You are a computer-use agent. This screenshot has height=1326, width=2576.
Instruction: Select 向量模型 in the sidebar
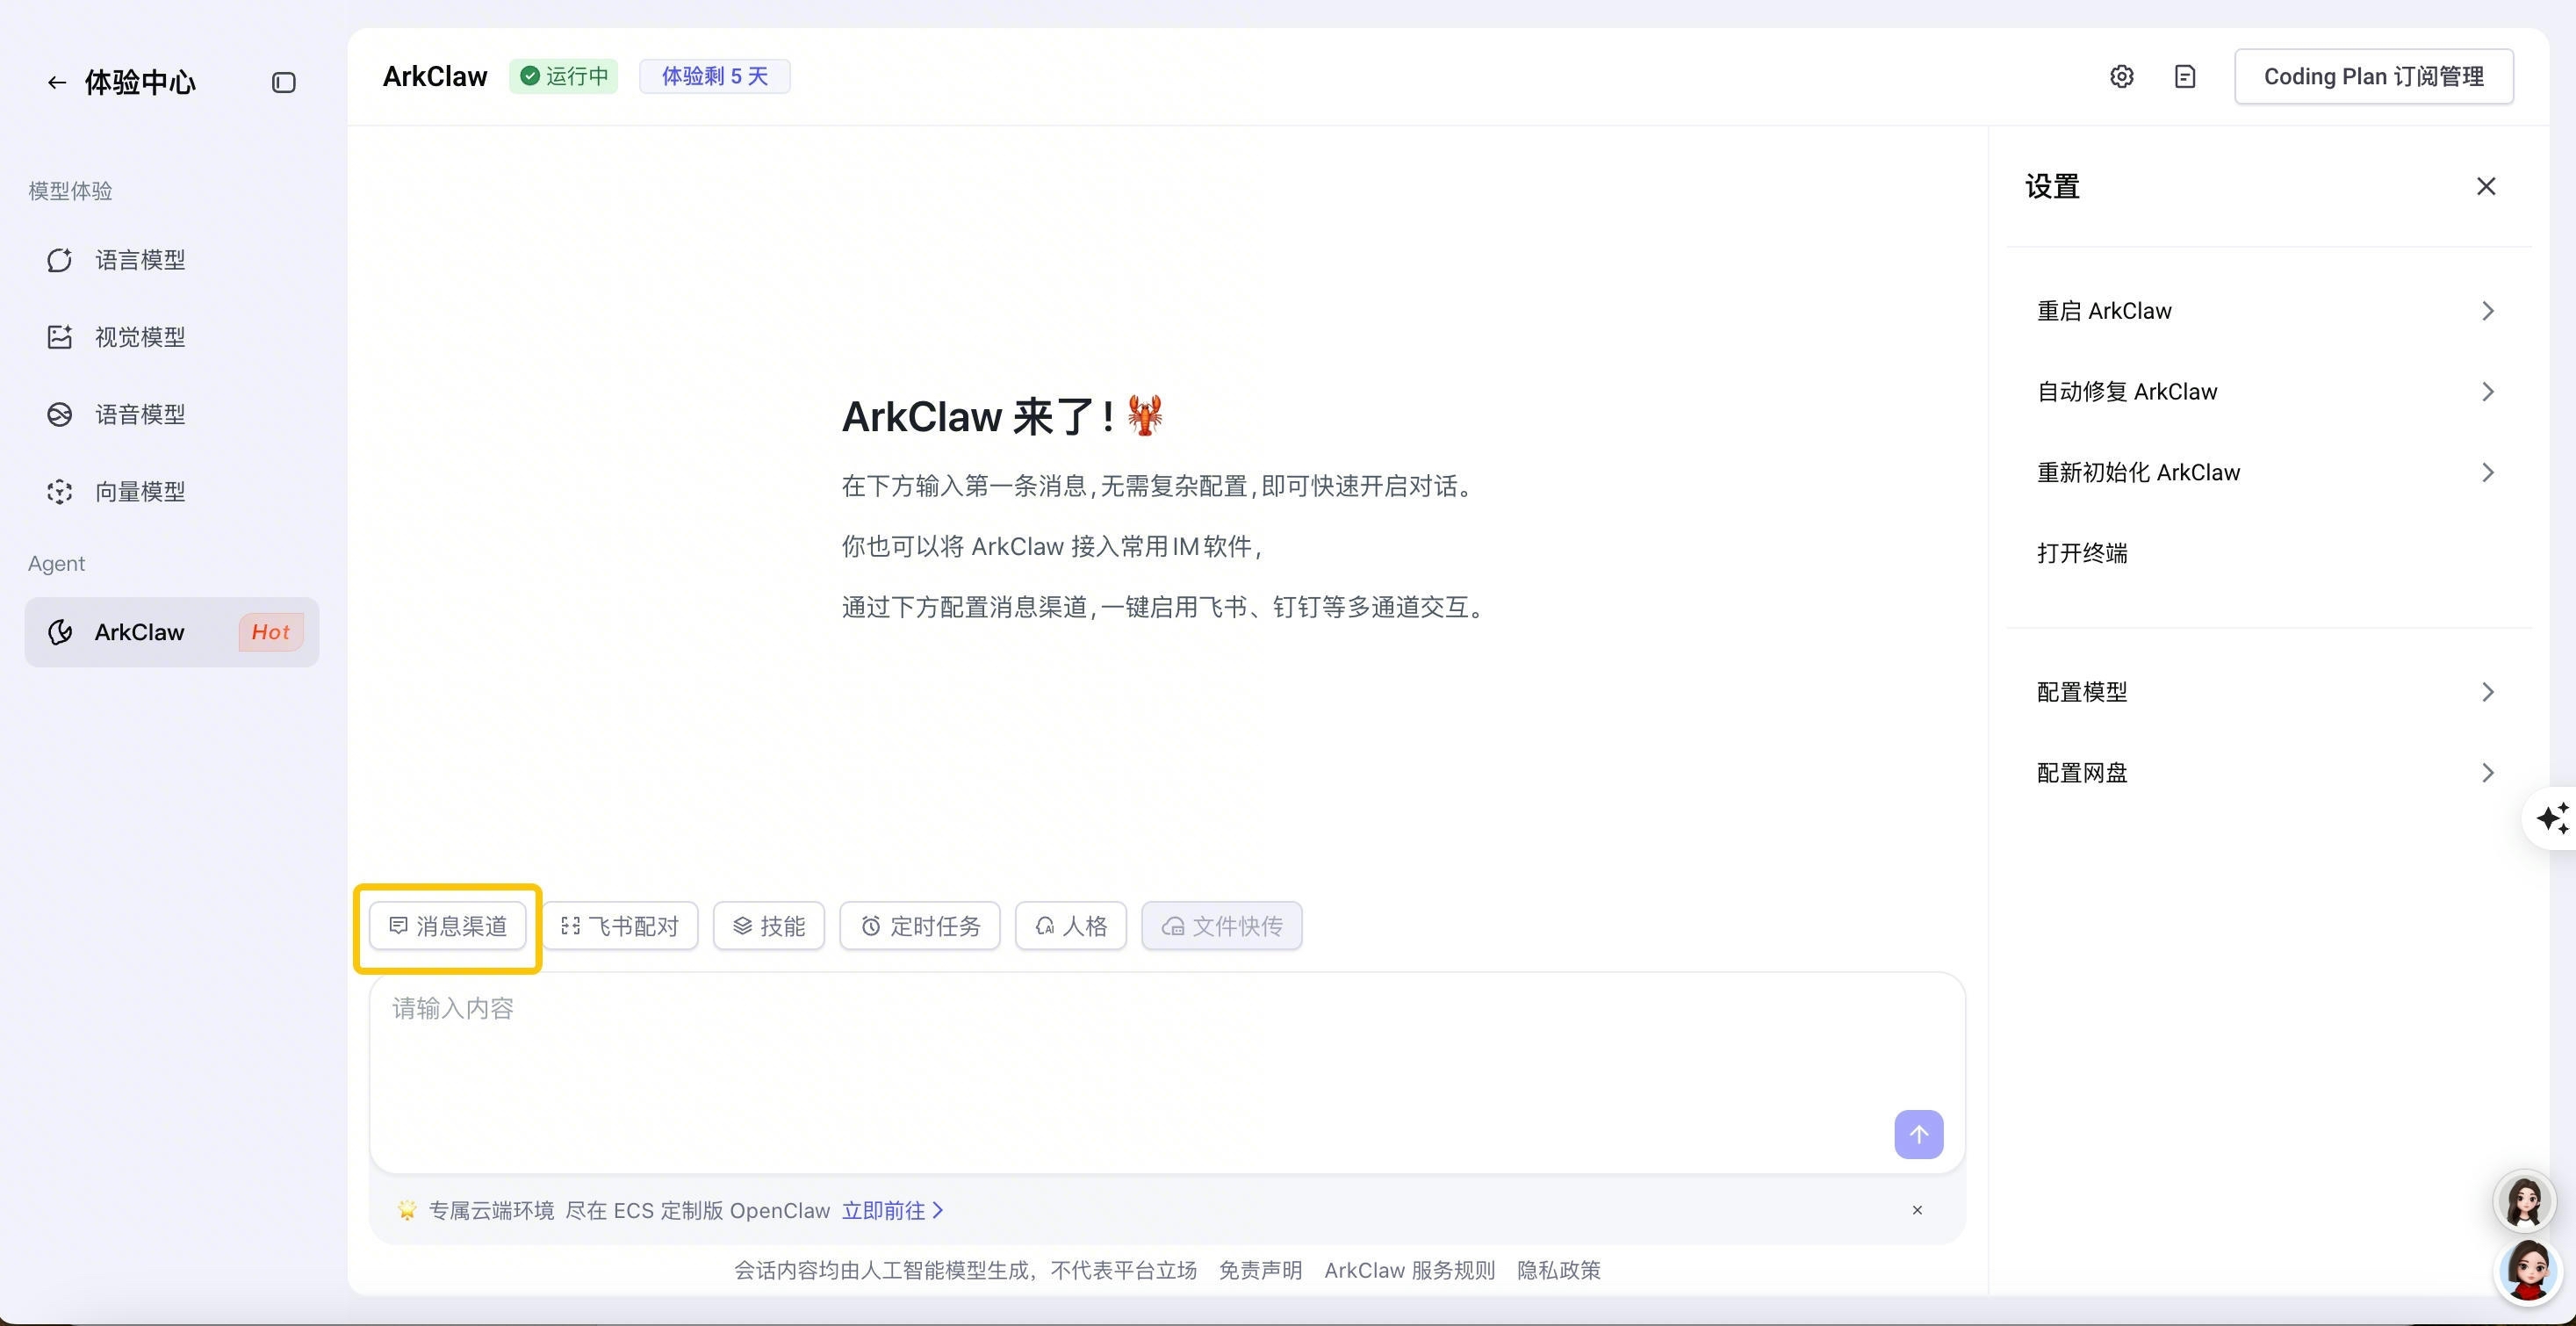point(140,491)
